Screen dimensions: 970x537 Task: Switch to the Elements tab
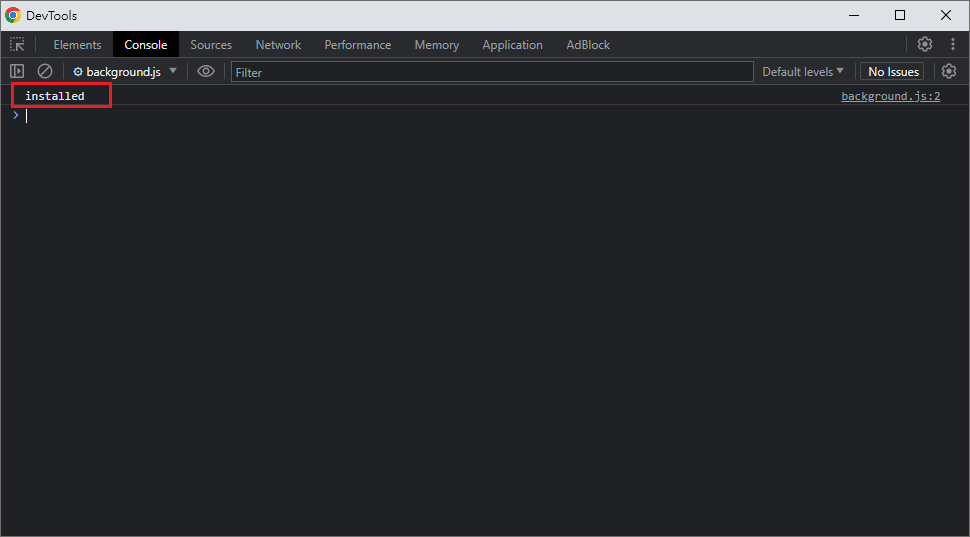click(77, 45)
